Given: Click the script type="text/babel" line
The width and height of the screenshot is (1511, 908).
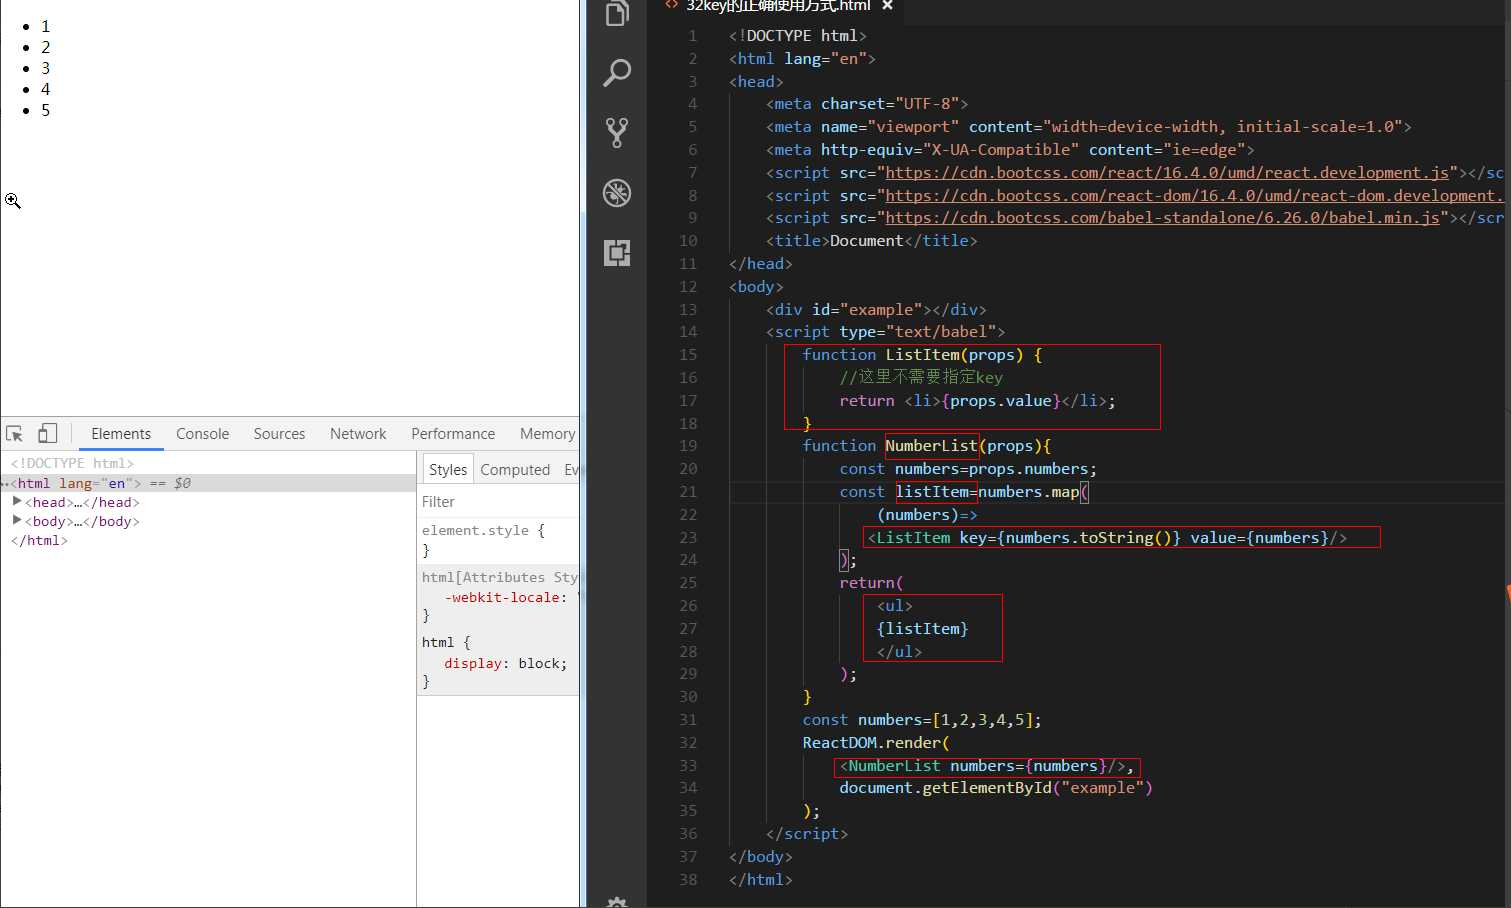Looking at the screenshot, I should pyautogui.click(x=885, y=331).
